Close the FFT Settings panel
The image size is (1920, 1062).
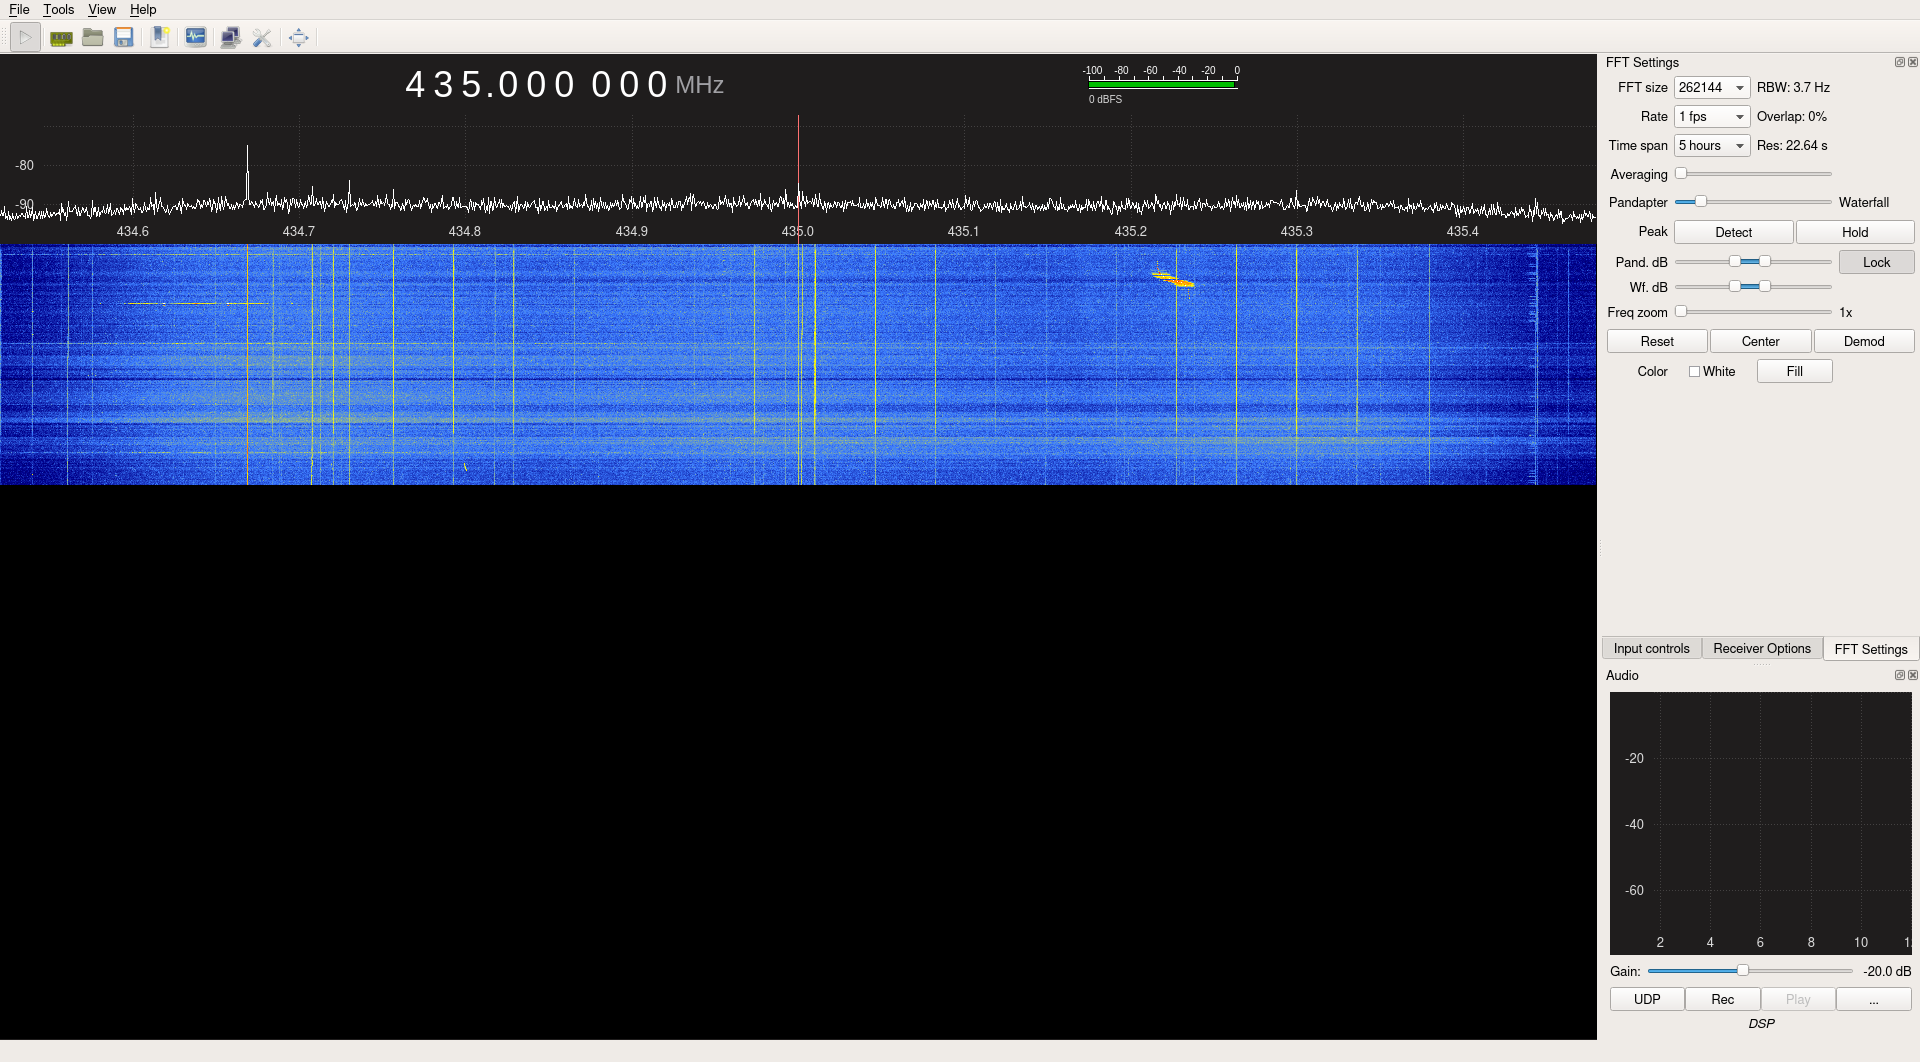(1913, 62)
